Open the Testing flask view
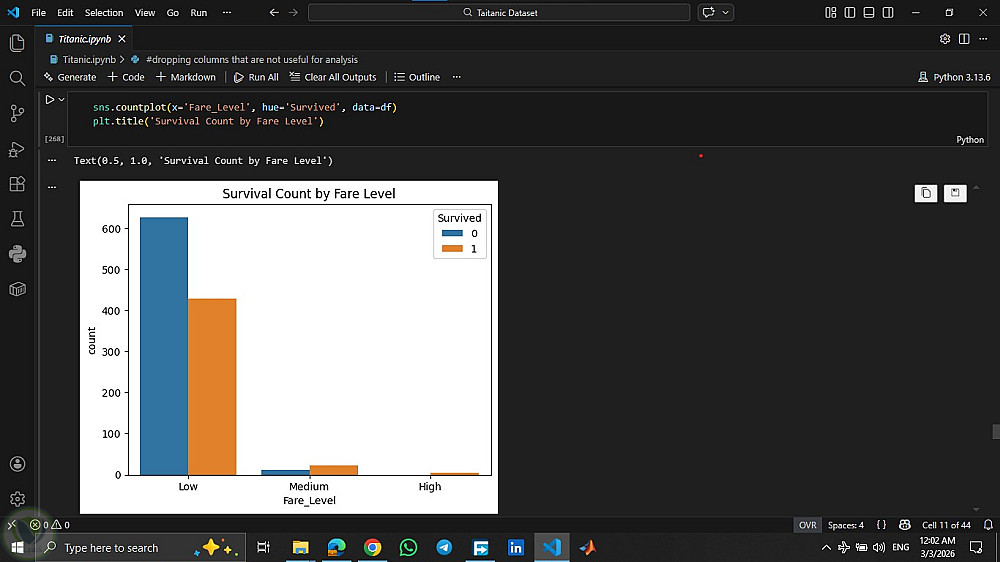This screenshot has width=1000, height=562. [17, 219]
